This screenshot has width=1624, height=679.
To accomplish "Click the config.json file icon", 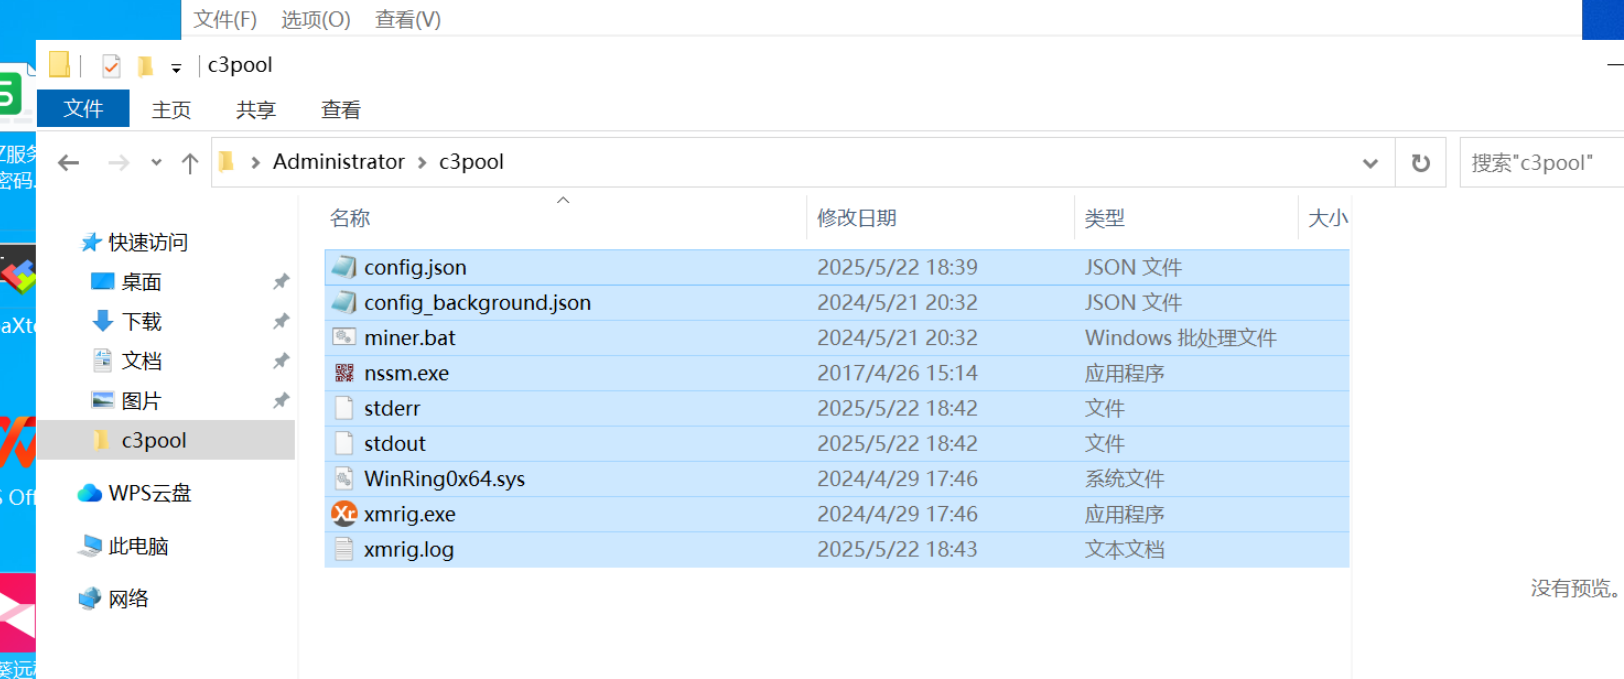I will coord(344,267).
